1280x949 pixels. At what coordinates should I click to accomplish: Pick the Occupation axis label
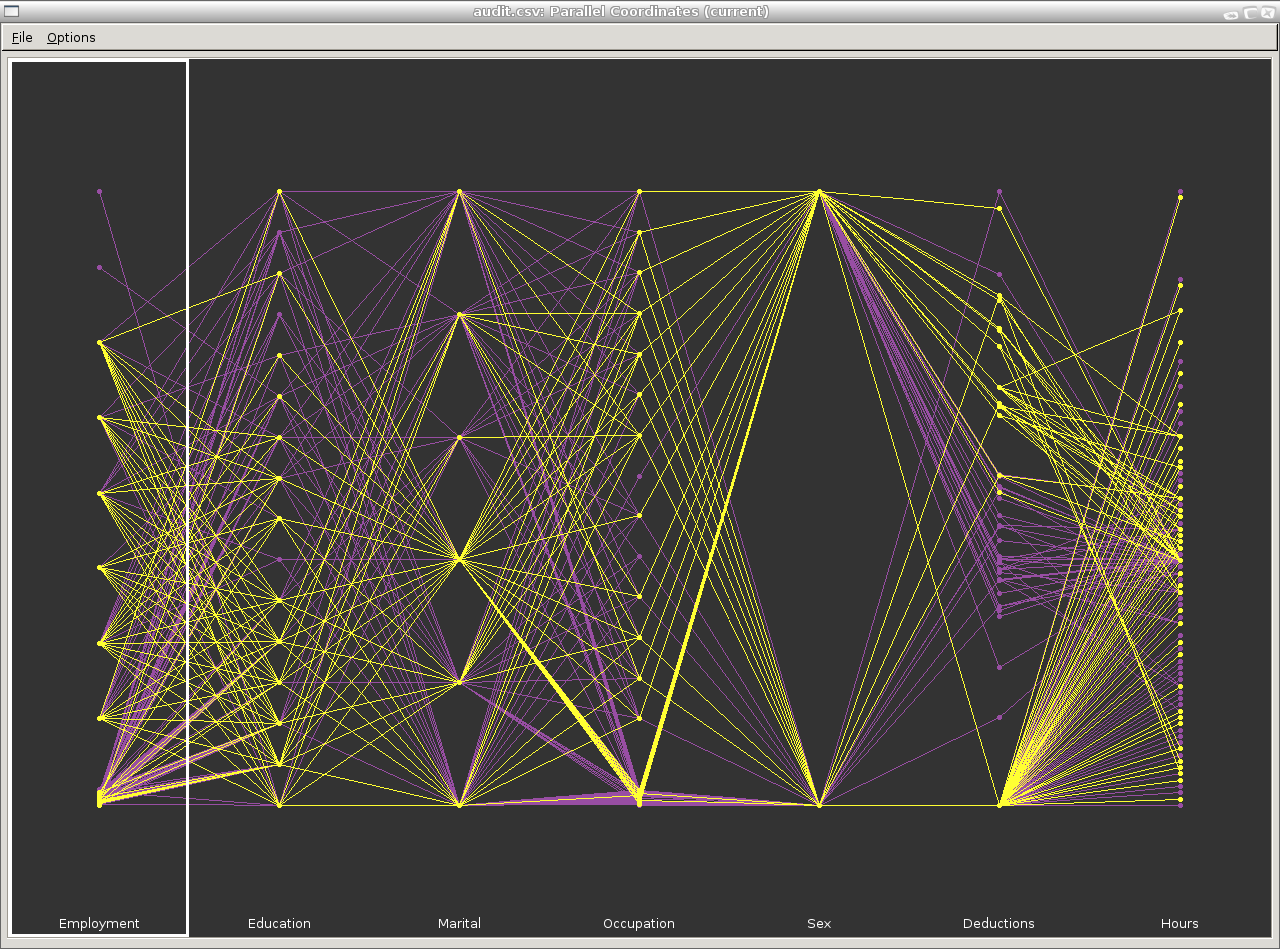point(639,924)
